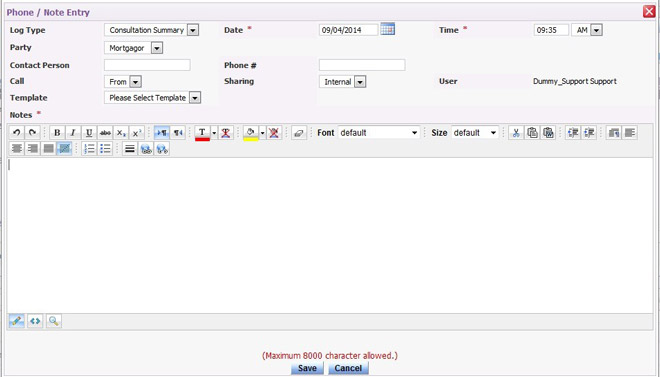This screenshot has width=660, height=377.
Task: Click the first indent icon after the clipboard icons
Action: pyautogui.click(x=573, y=133)
